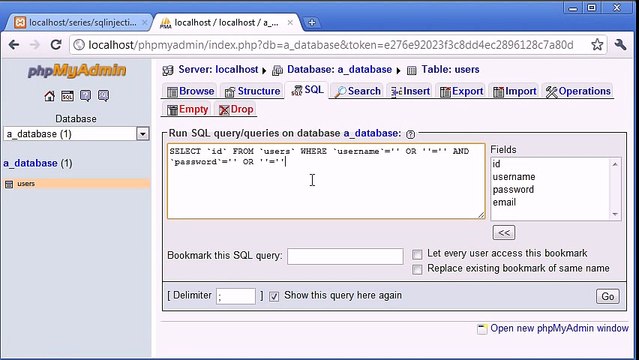Open the Database dropdown a_database (1)
Image resolution: width=639 pixels, height=360 pixels.
click(76, 134)
